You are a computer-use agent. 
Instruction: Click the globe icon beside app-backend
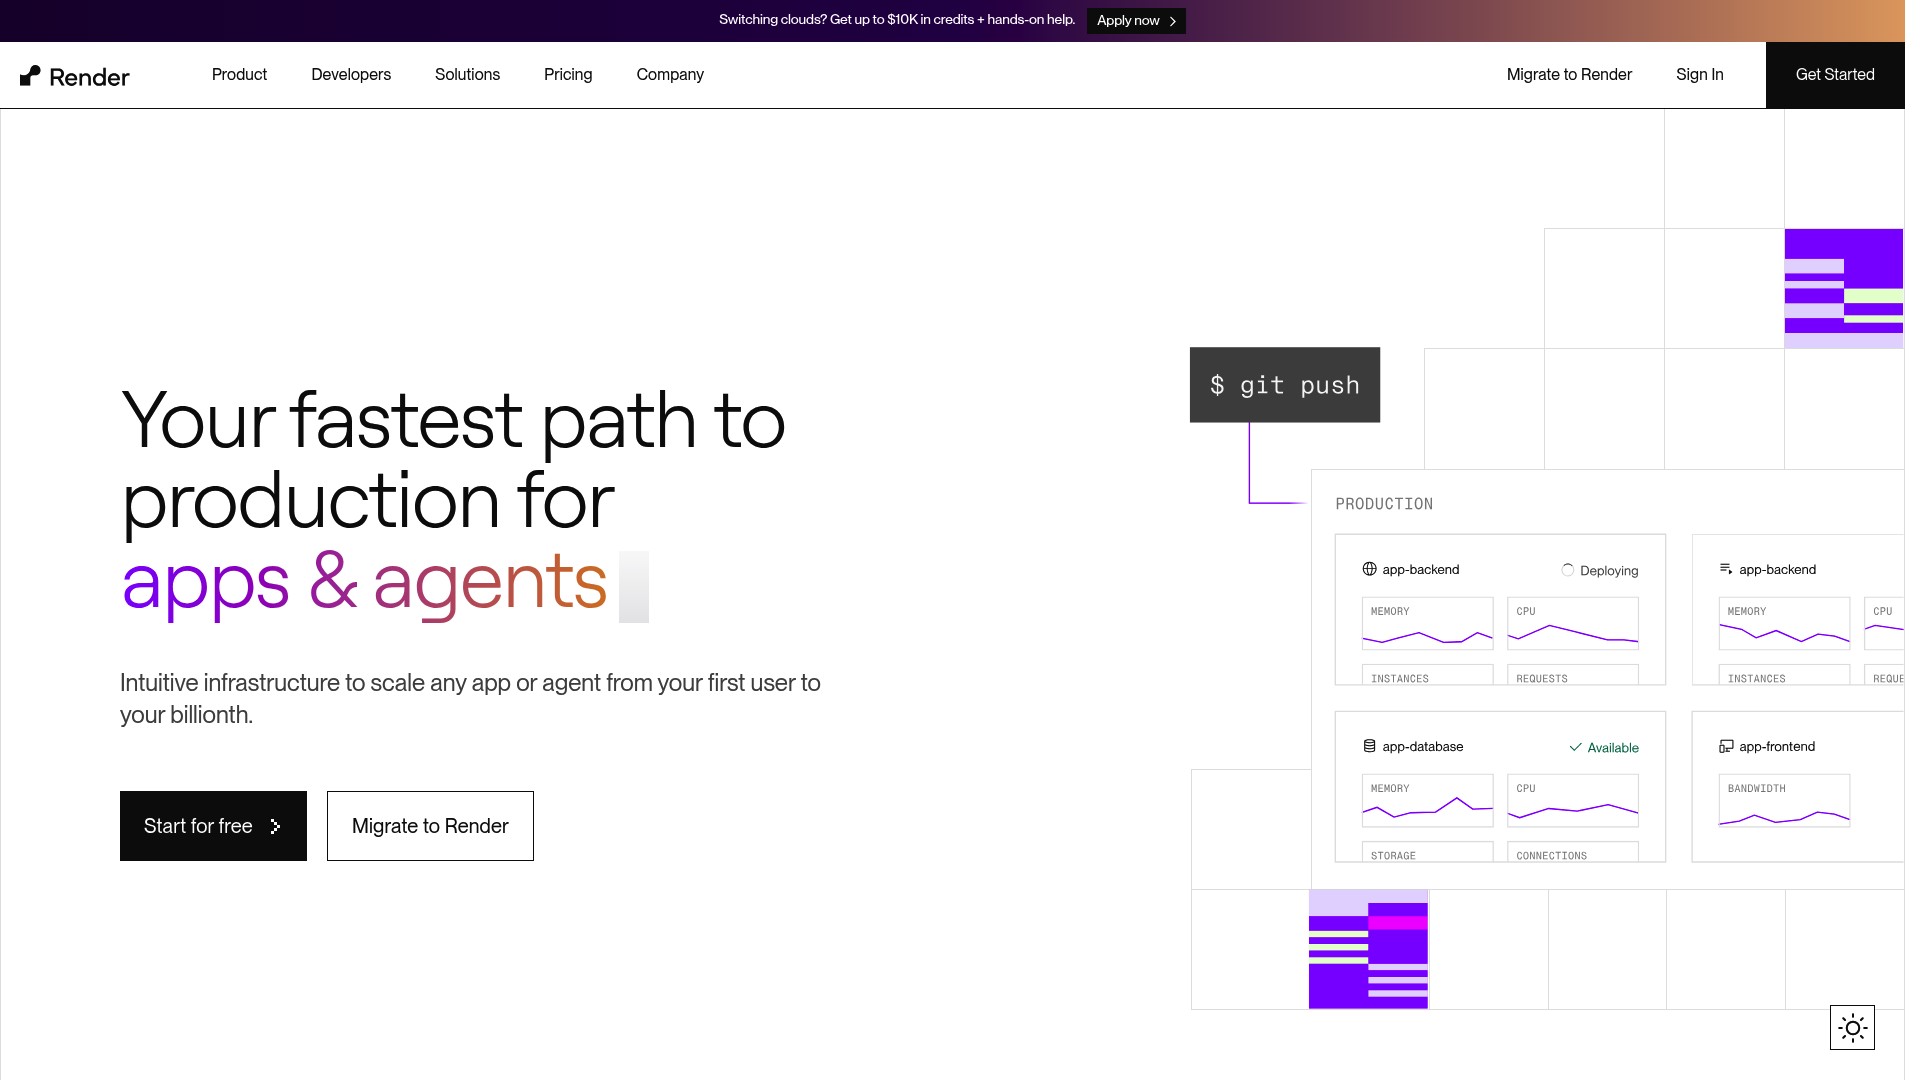(x=1369, y=569)
